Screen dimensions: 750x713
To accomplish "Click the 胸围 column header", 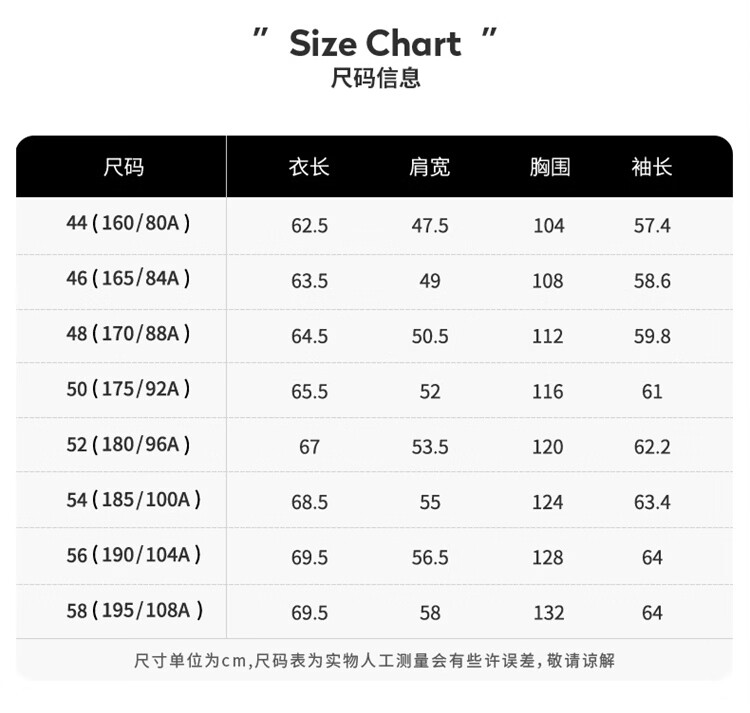I will (x=549, y=167).
